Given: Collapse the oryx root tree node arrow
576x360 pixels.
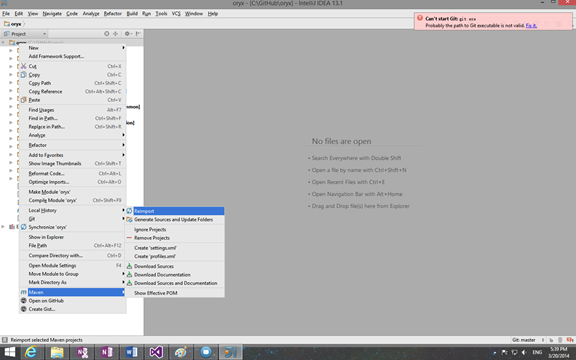Looking at the screenshot, I should 3,43.
